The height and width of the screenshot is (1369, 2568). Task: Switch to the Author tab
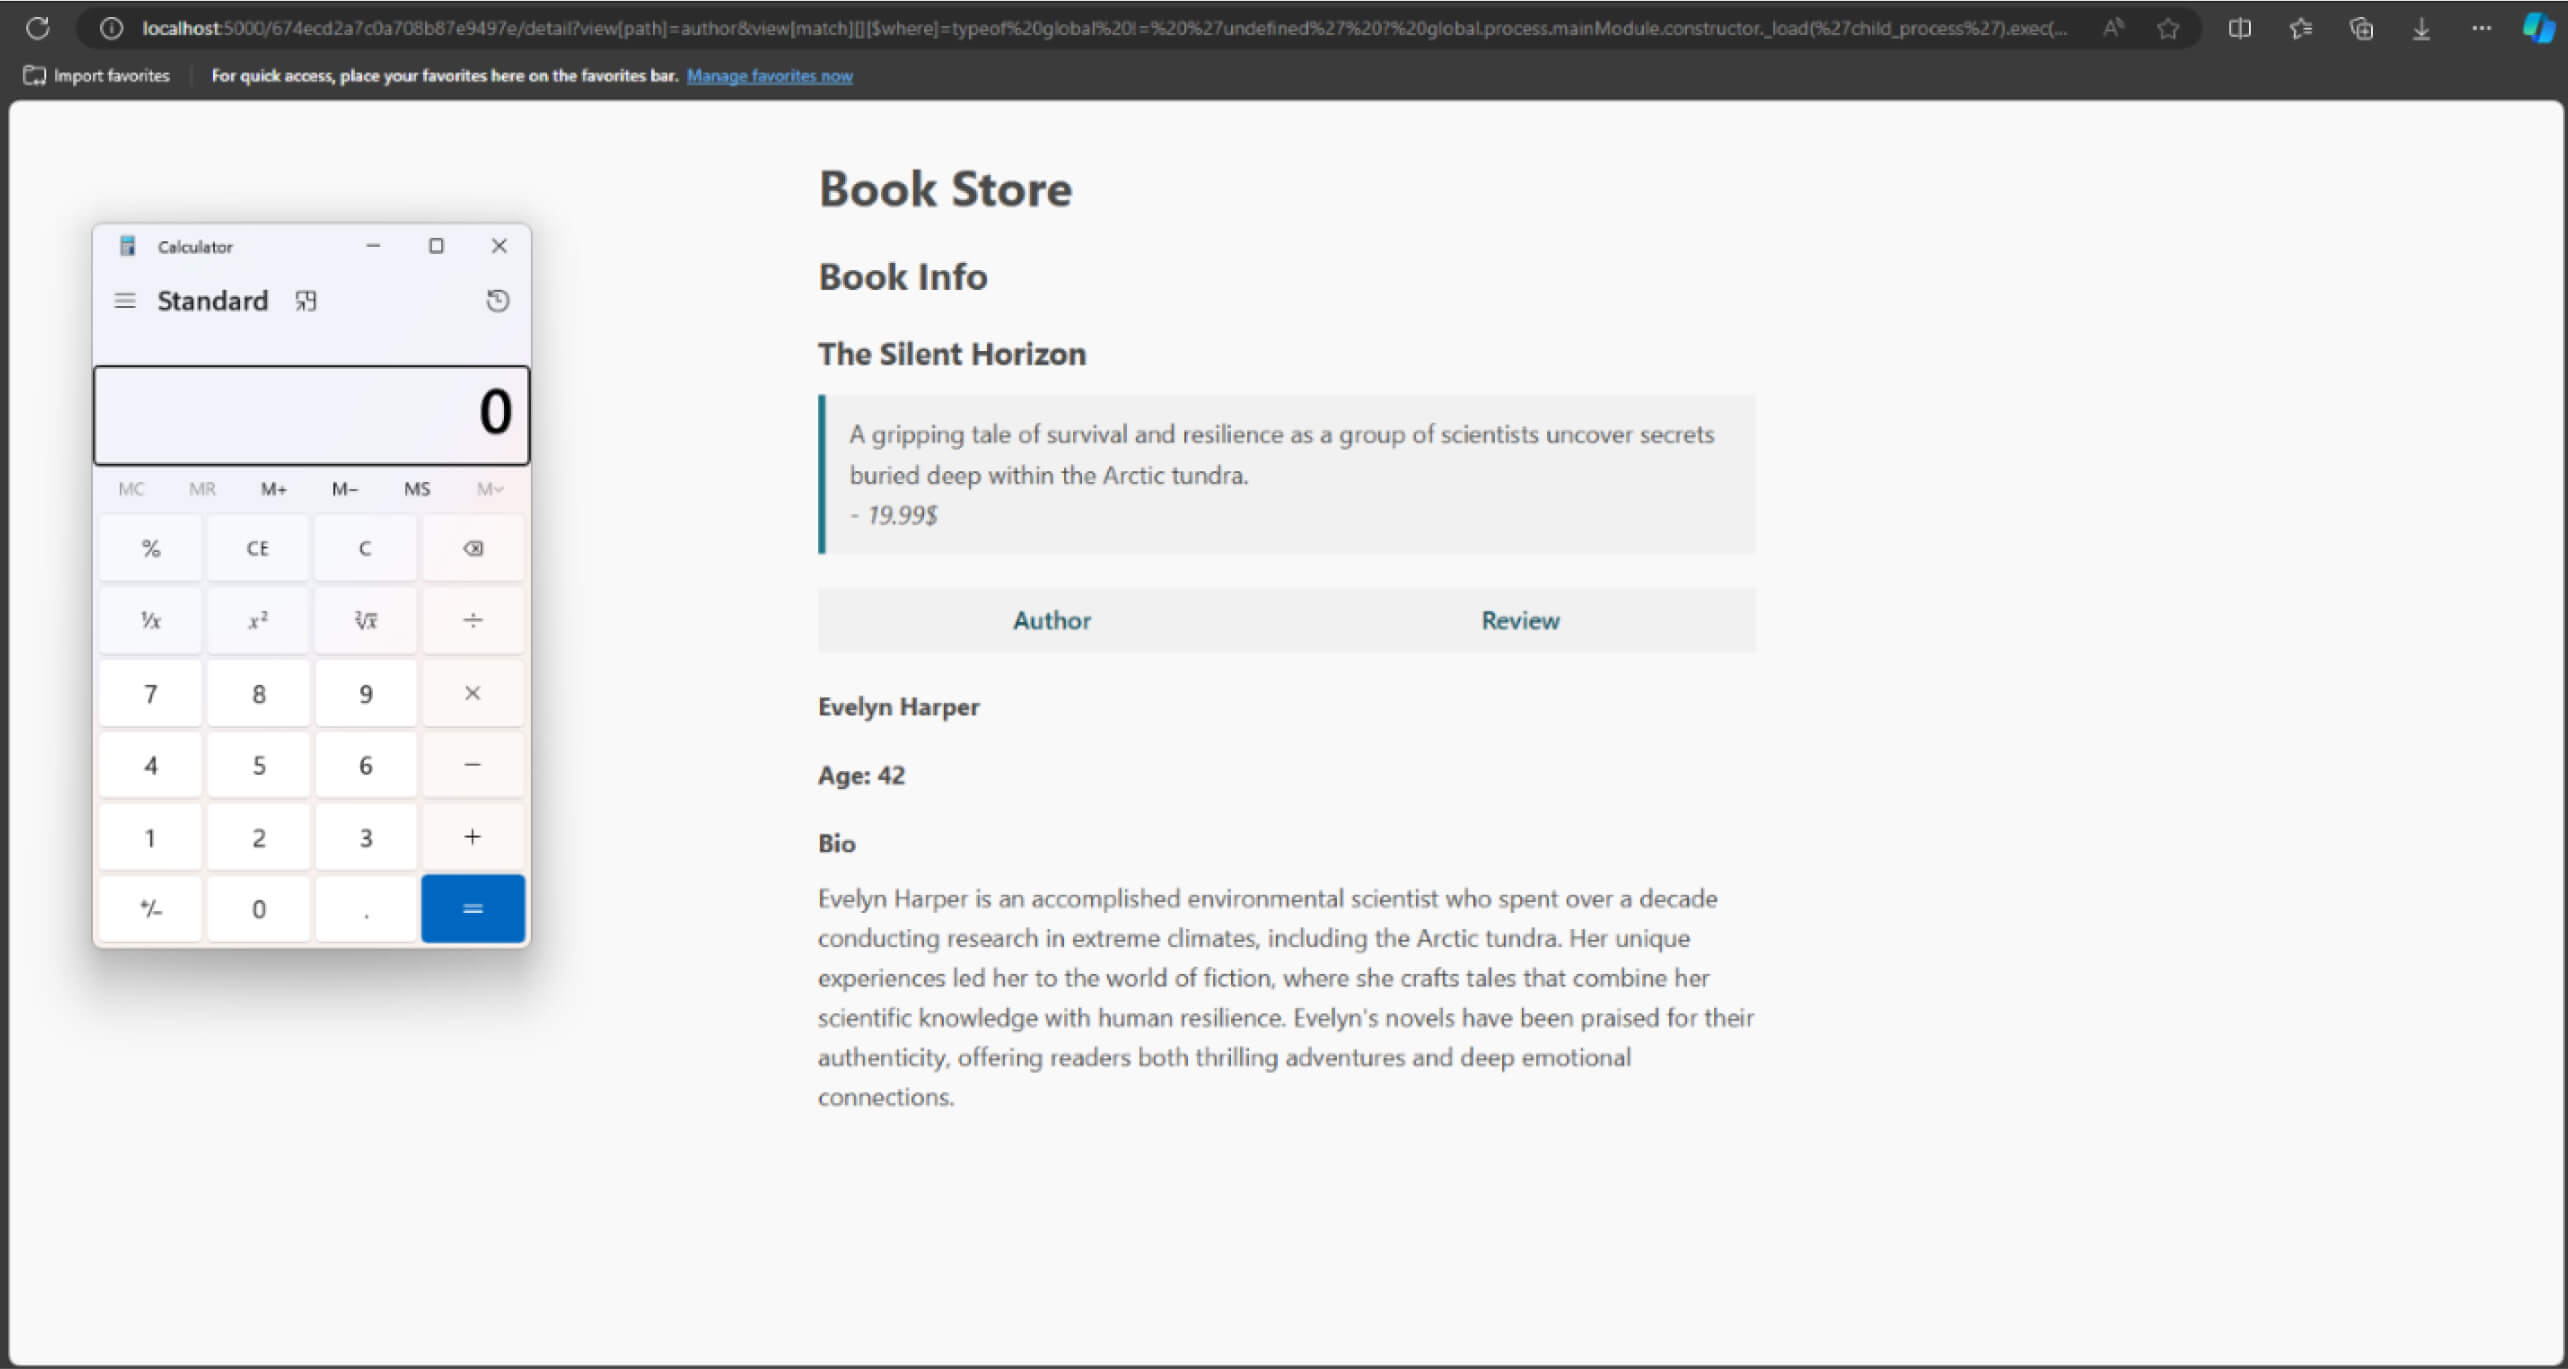[1051, 621]
